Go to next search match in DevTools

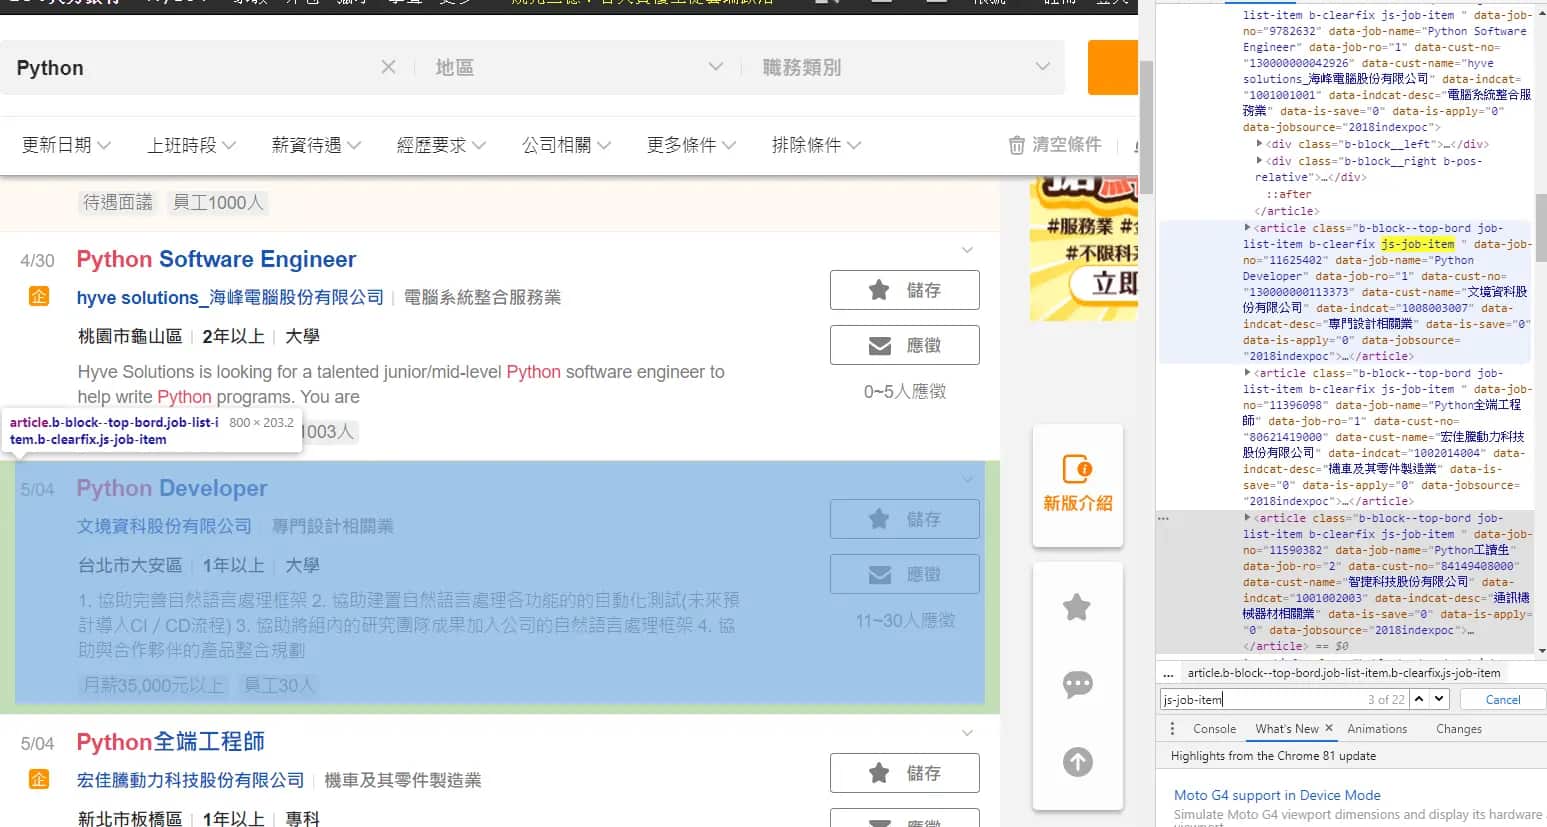(1439, 699)
